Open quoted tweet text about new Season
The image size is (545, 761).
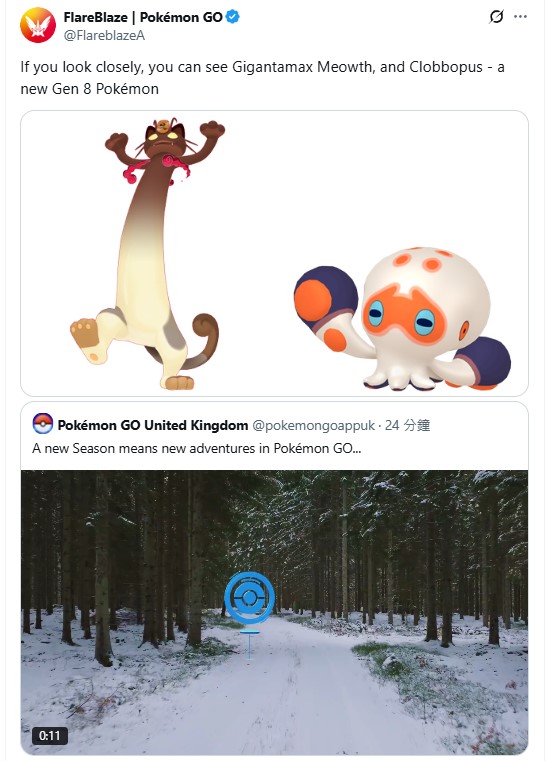[x=197, y=448]
